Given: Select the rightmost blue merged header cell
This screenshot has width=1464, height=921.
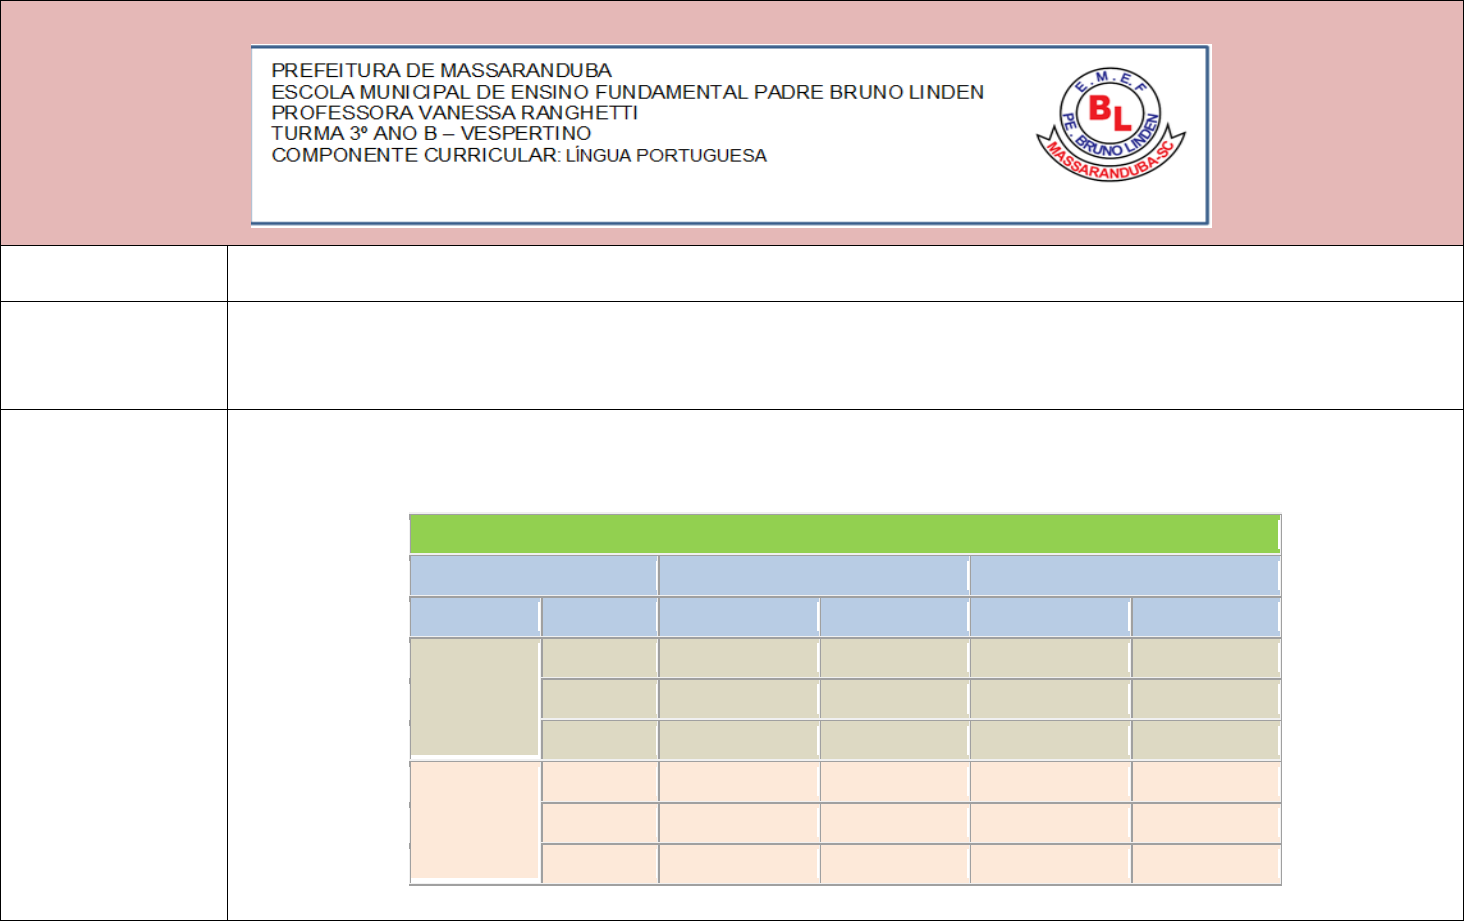Looking at the screenshot, I should [x=1124, y=576].
